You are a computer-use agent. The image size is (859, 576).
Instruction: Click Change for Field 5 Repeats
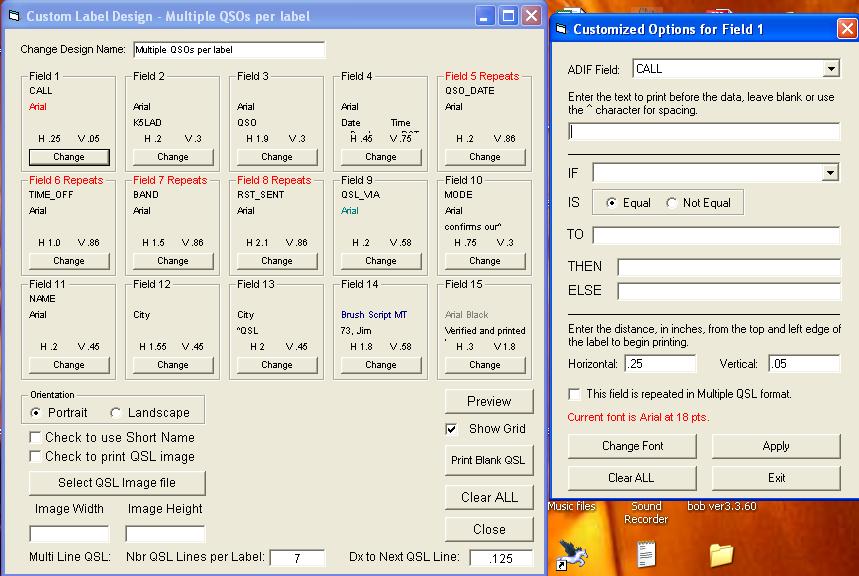[485, 157]
